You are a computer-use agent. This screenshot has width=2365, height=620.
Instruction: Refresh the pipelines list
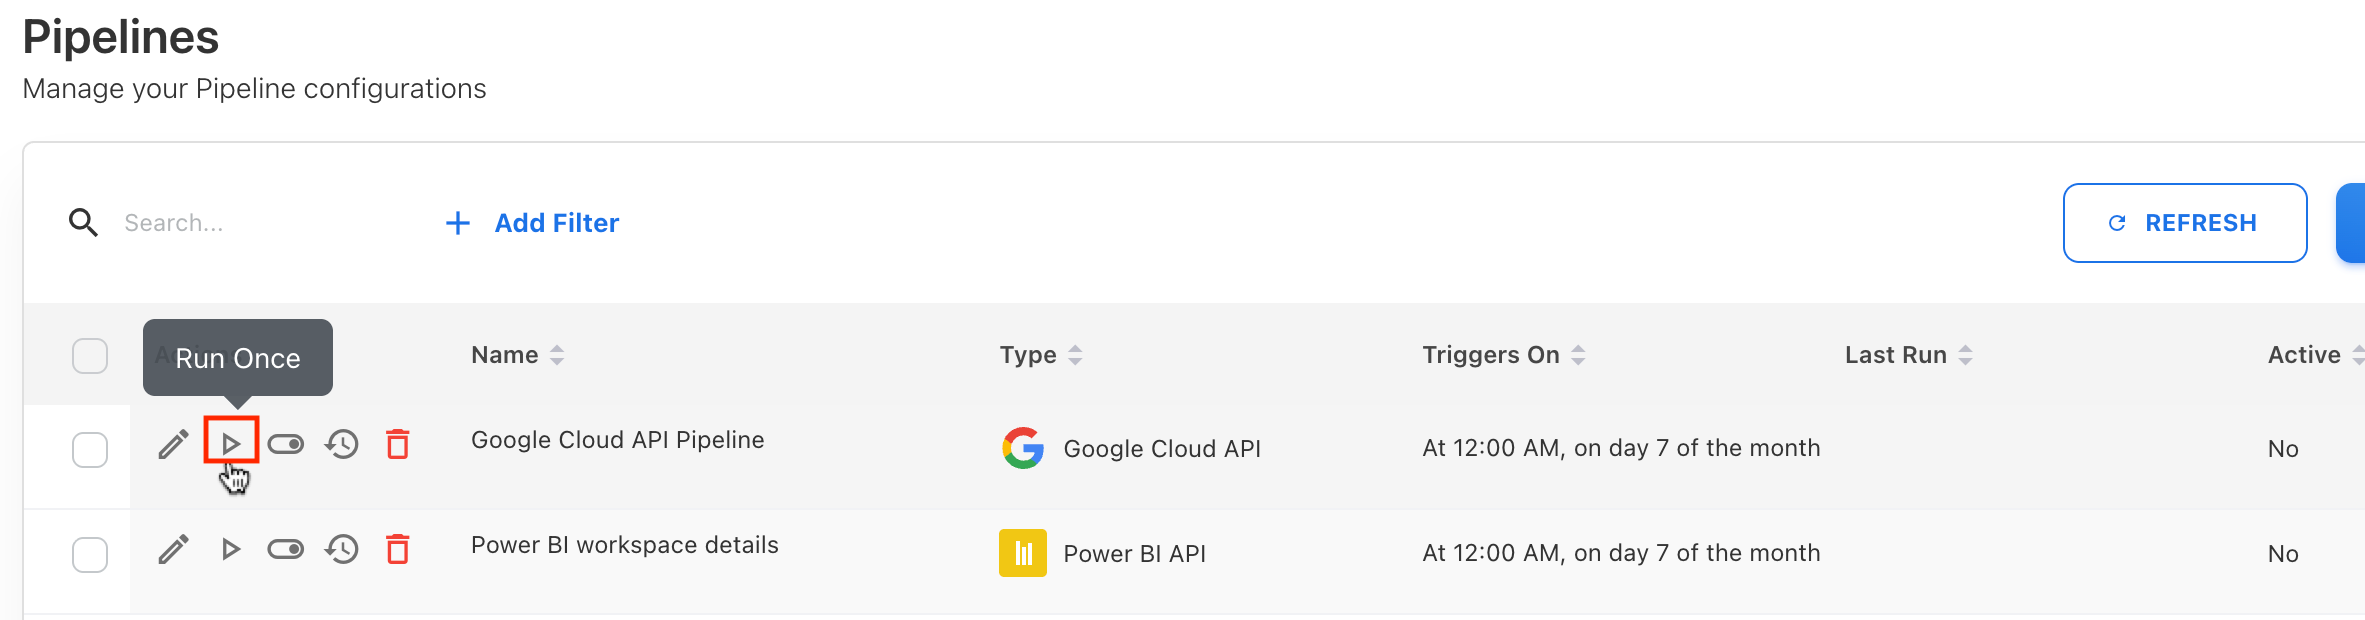point(2184,223)
